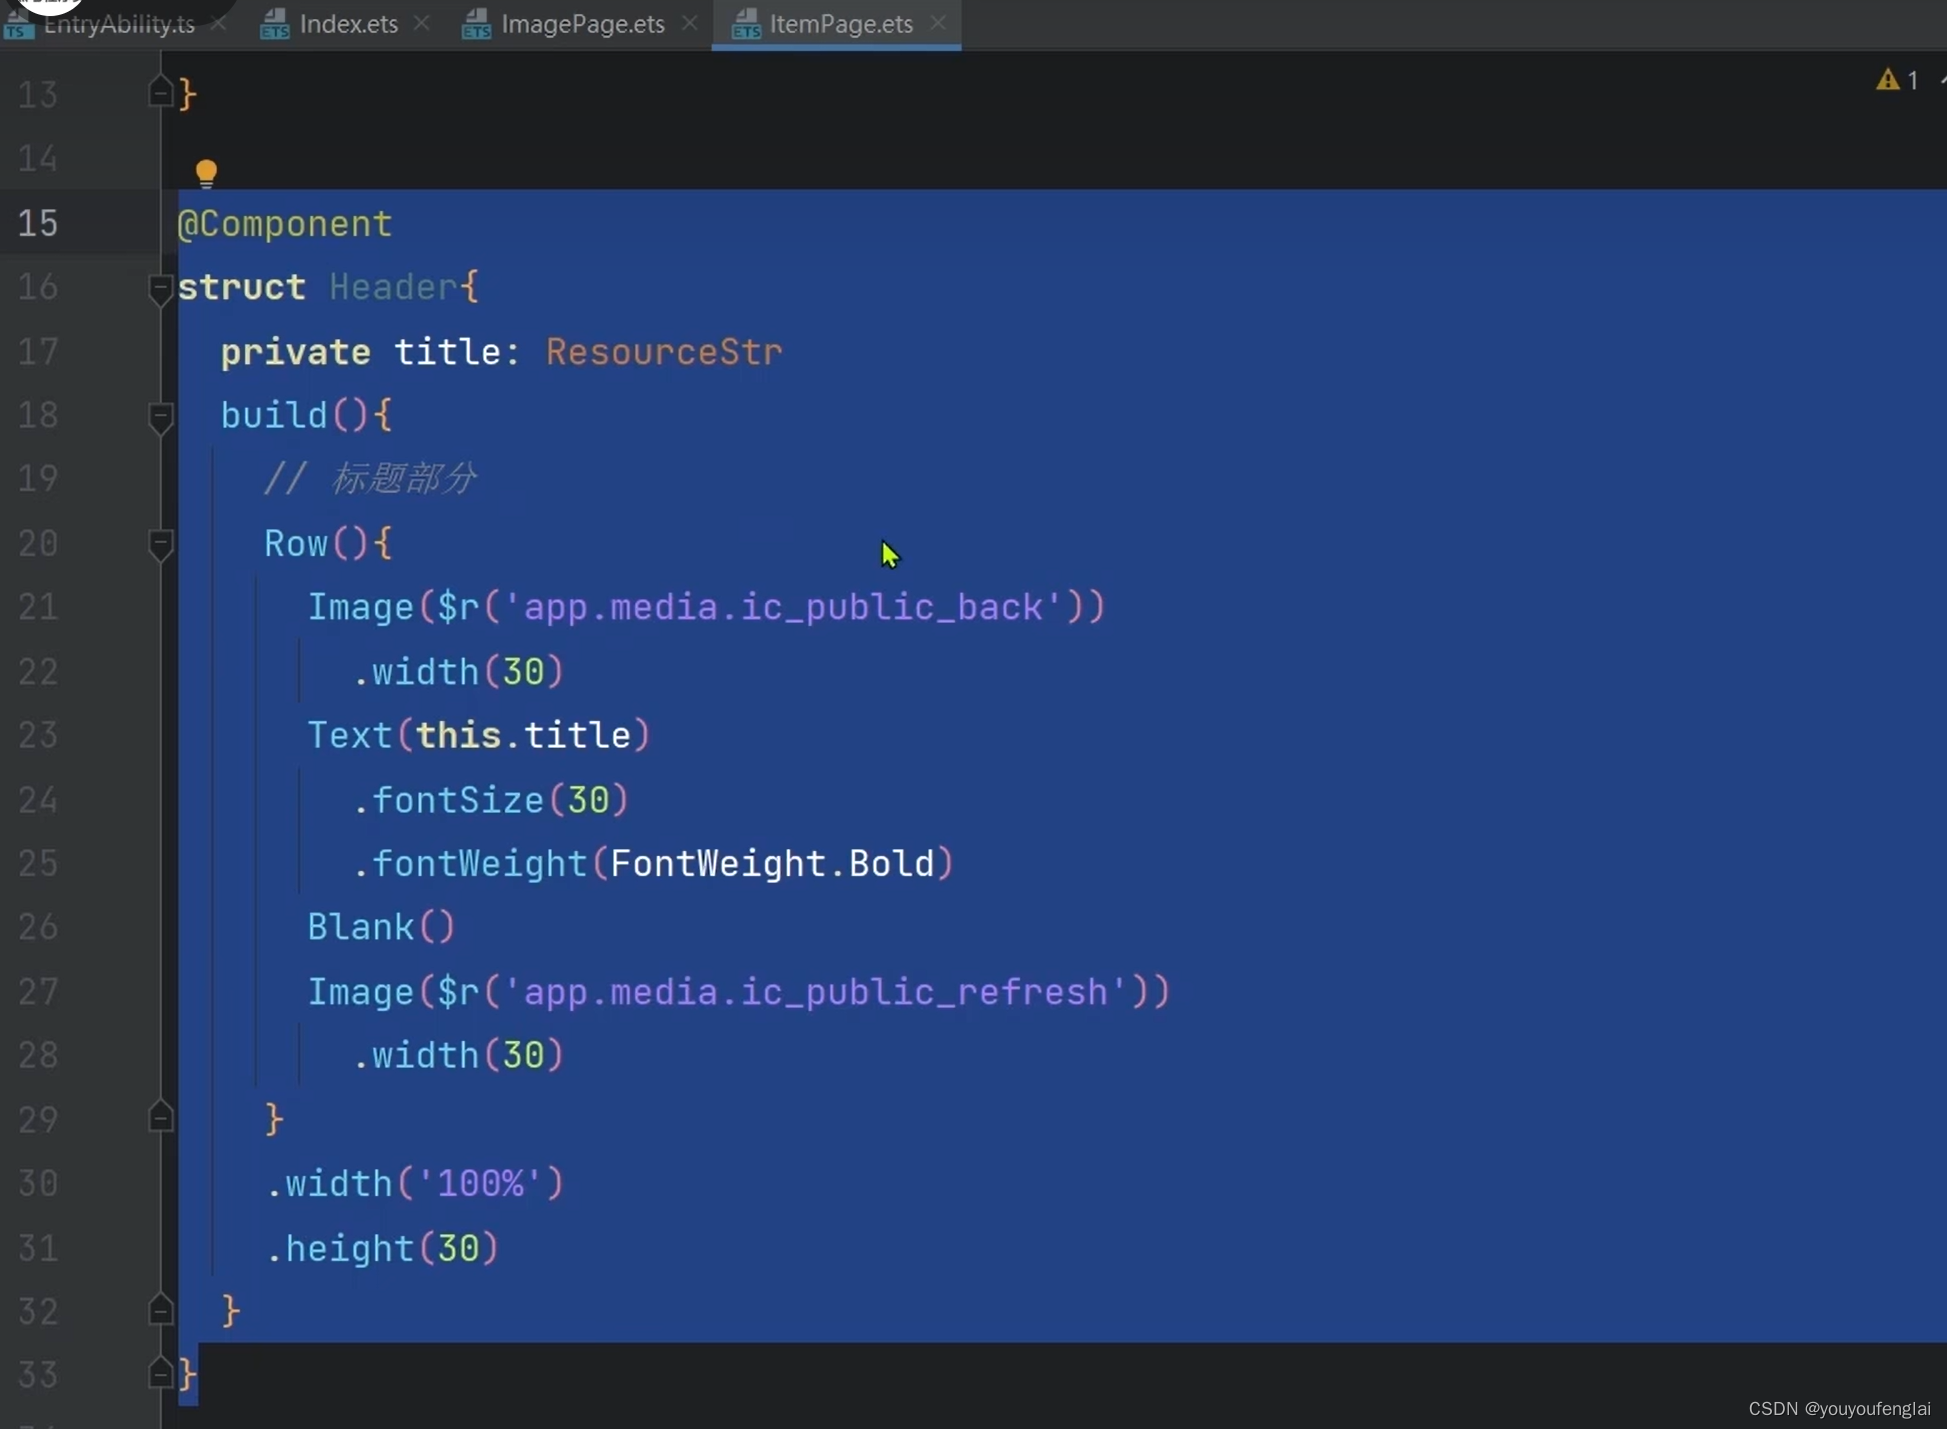Screen dimensions: 1947x1429
Task: Click .width(30) on line 22
Action: coord(458,672)
